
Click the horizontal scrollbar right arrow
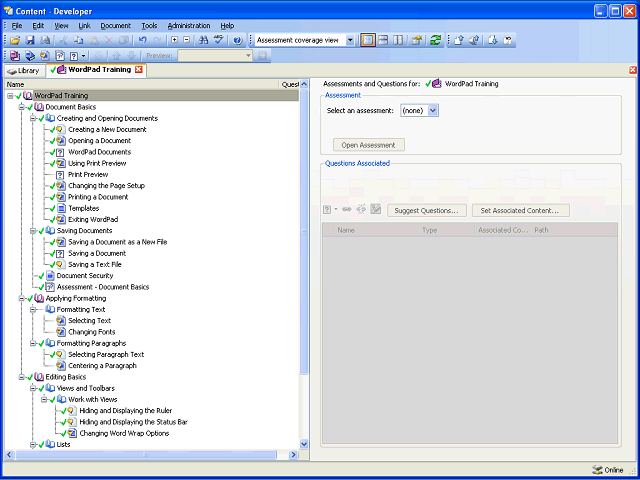(293, 455)
